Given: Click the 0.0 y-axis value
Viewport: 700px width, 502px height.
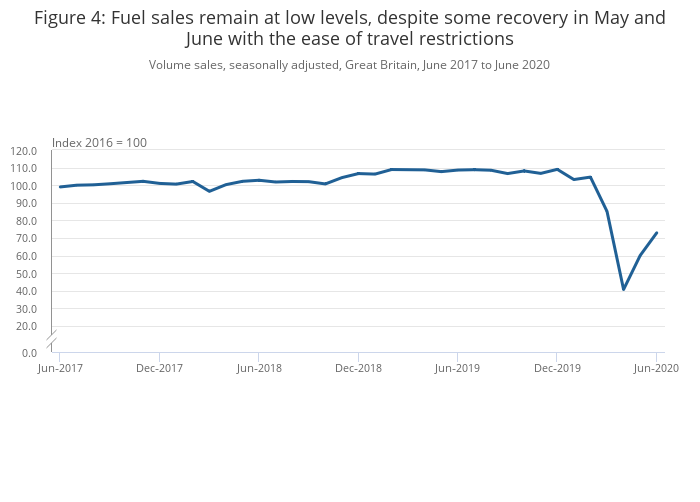Looking at the screenshot, I should pos(29,352).
